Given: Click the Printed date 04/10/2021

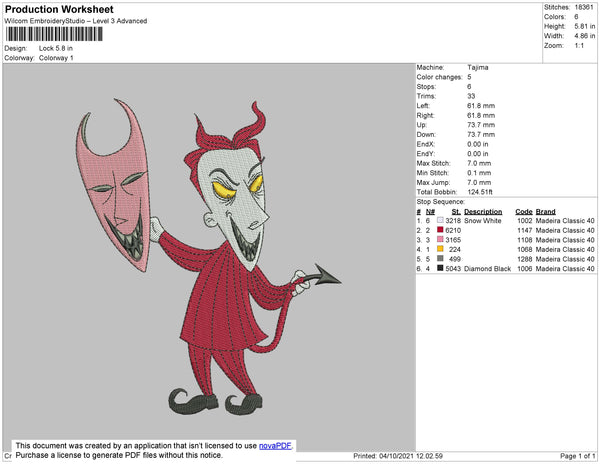Looking at the screenshot, I should [398, 456].
